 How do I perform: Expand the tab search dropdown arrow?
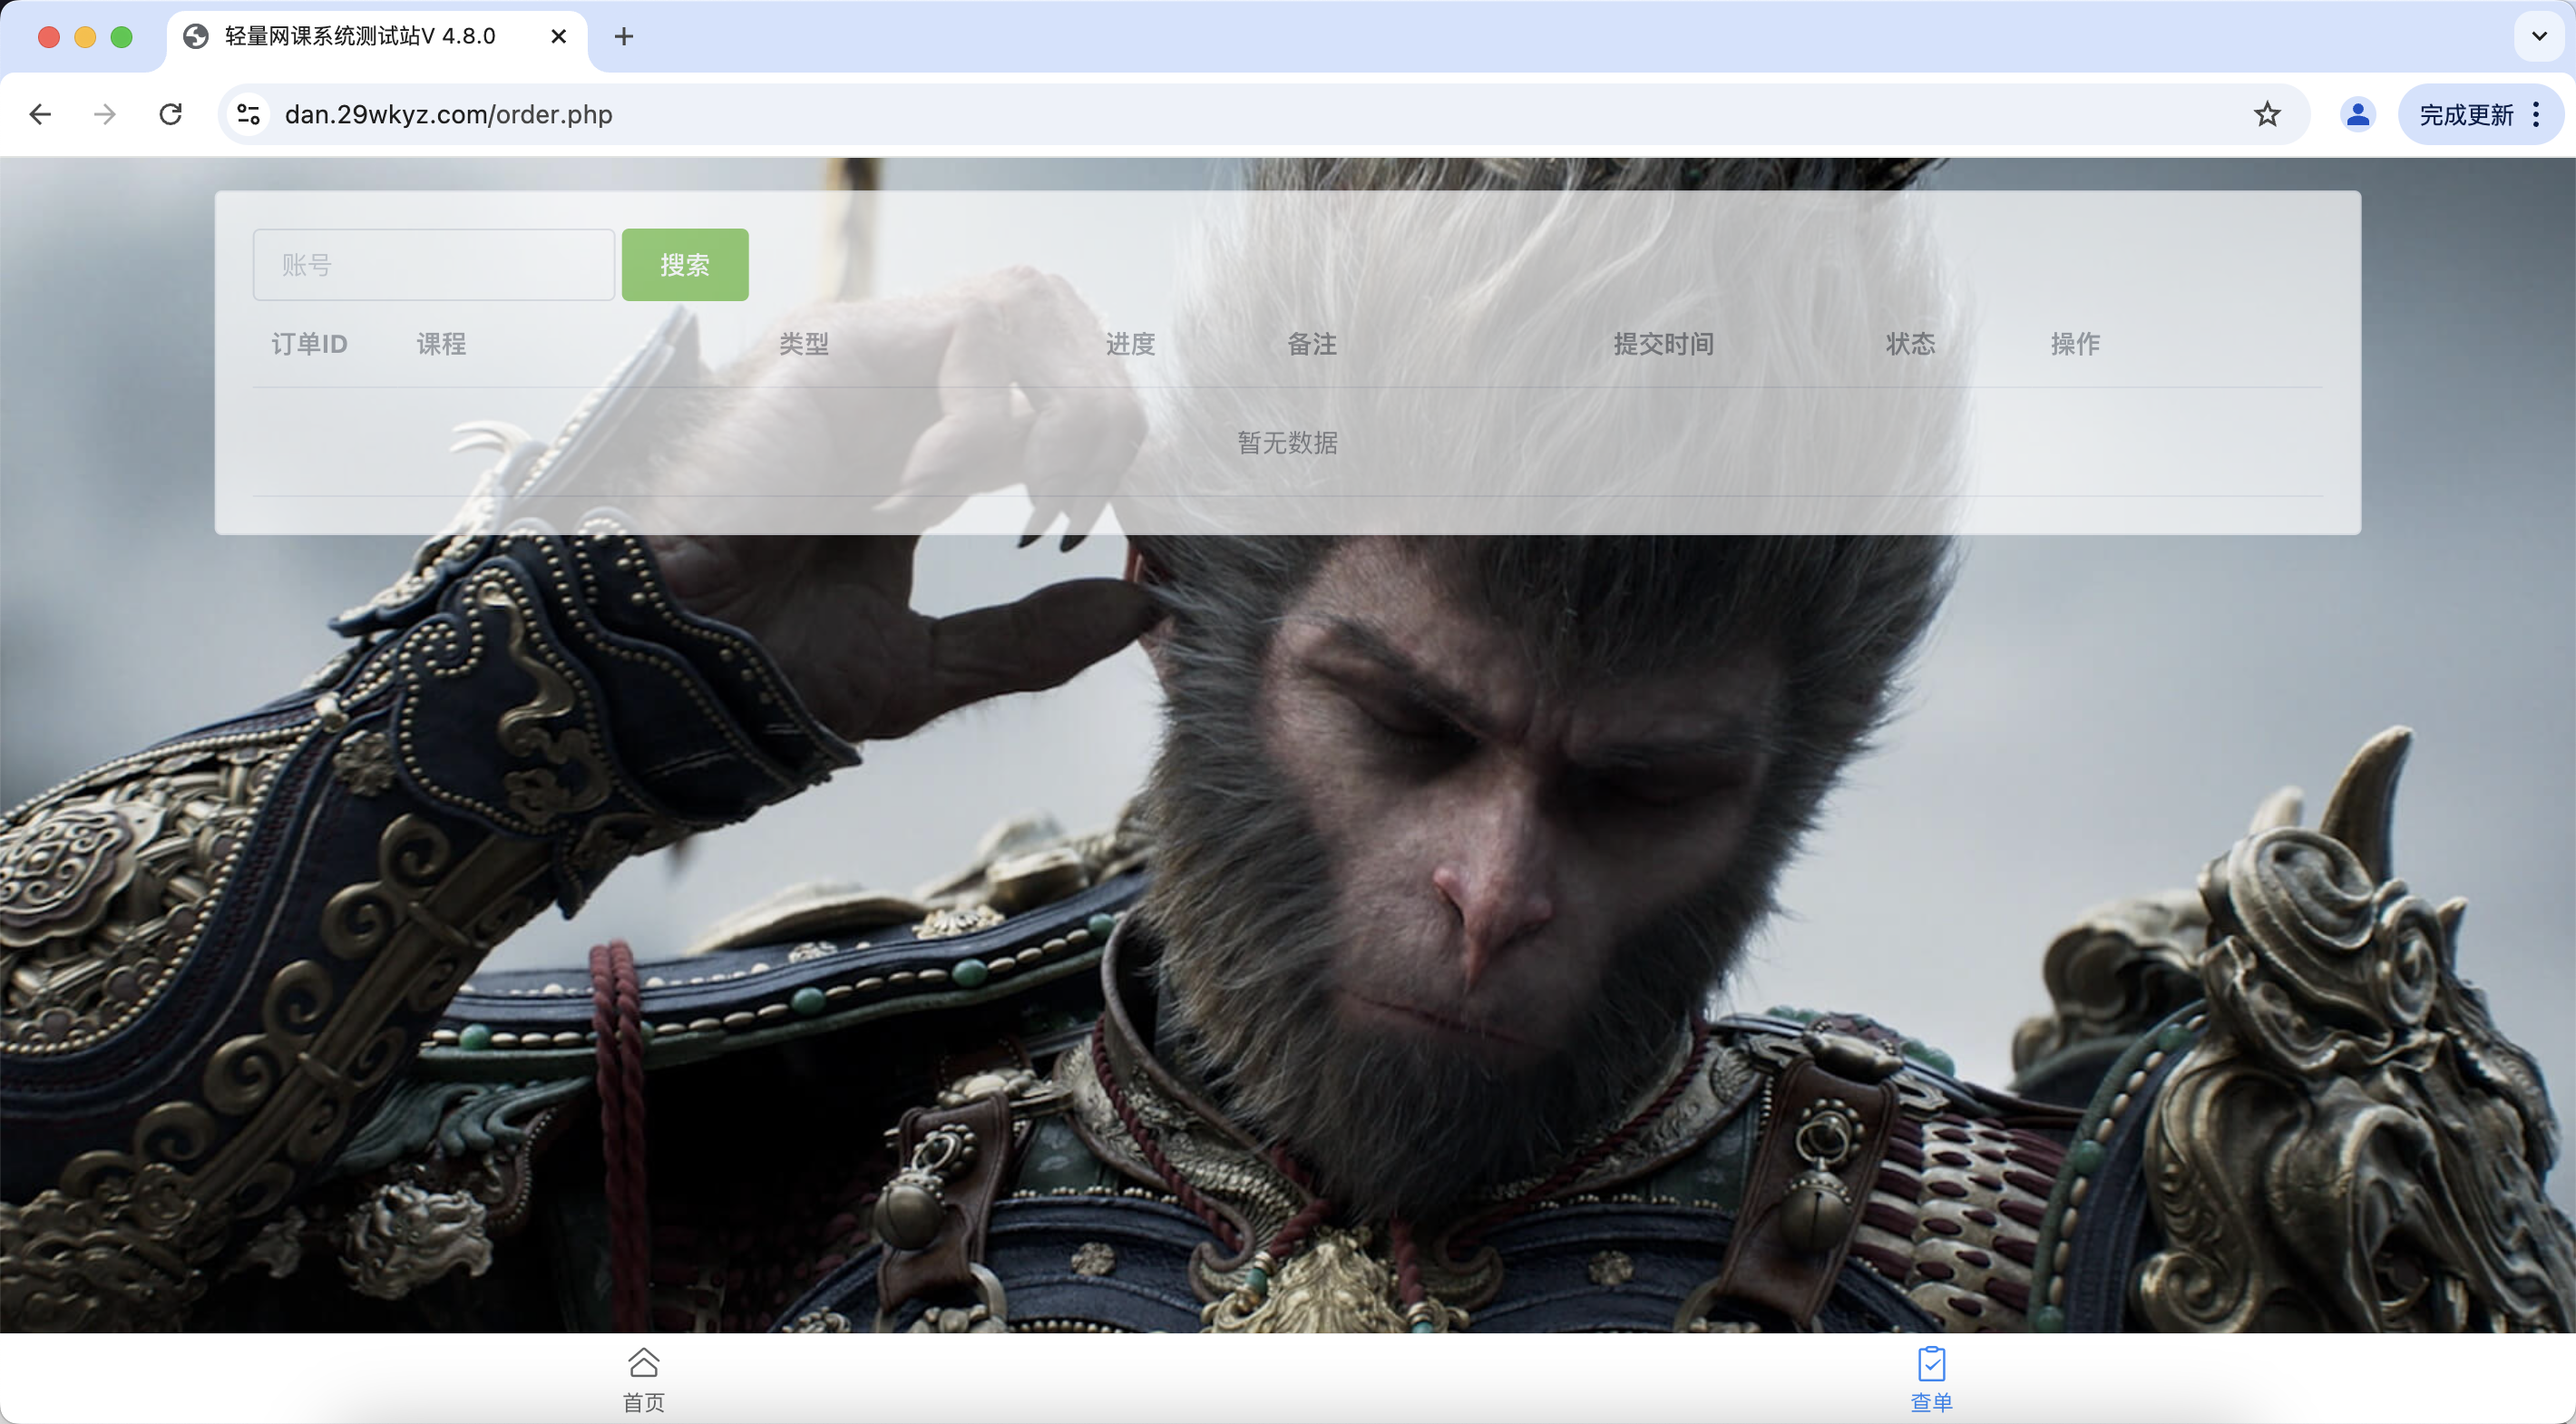(x=2538, y=37)
